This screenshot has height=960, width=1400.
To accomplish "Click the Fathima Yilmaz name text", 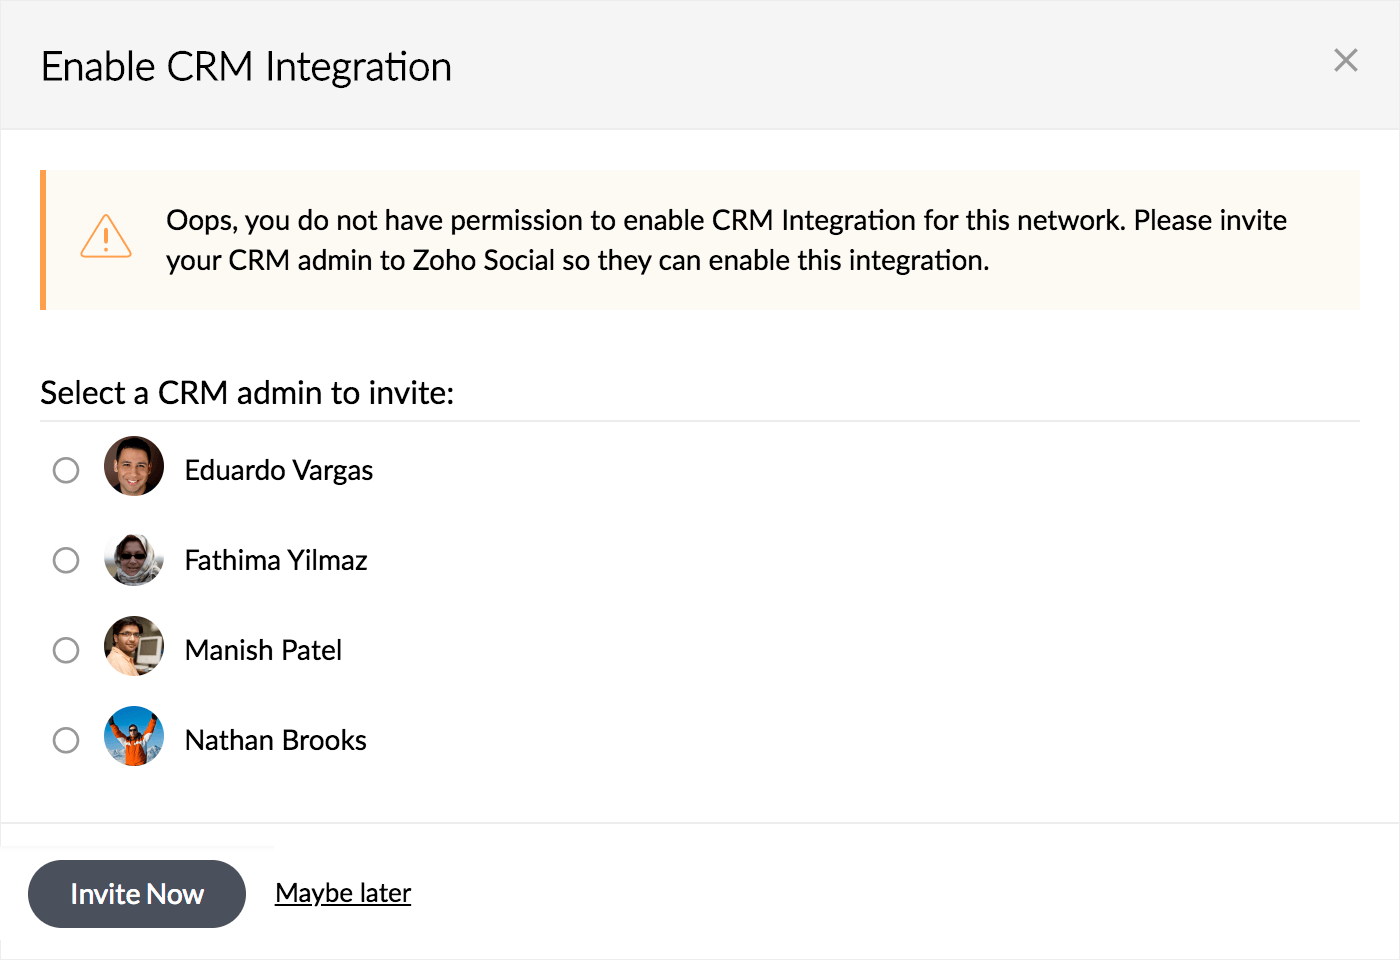I will pos(276,560).
